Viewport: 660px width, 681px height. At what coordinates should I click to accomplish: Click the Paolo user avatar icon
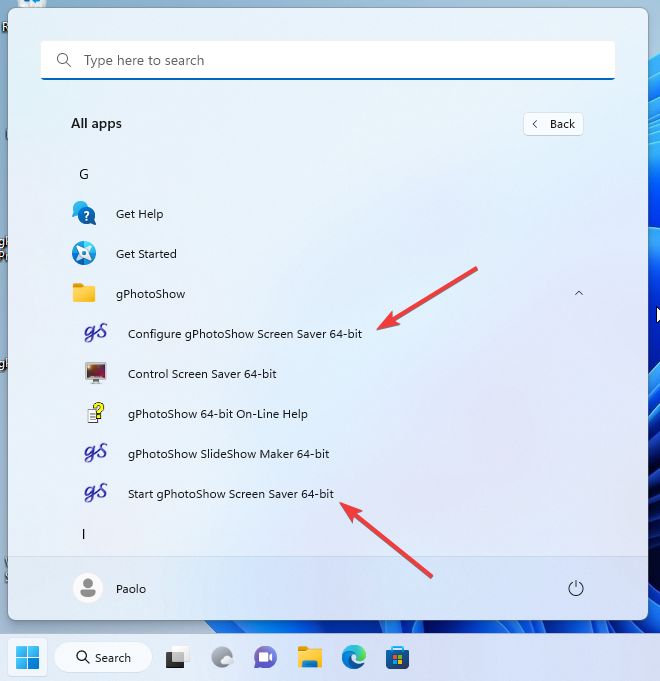coord(88,588)
